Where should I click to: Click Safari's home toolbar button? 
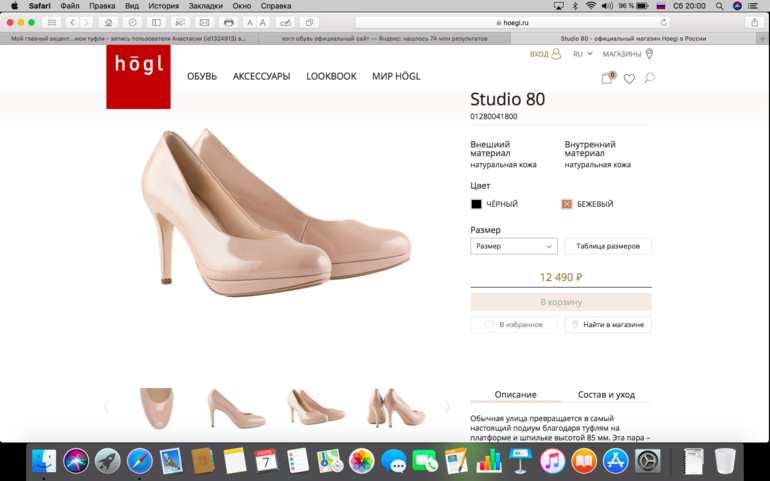point(108,22)
